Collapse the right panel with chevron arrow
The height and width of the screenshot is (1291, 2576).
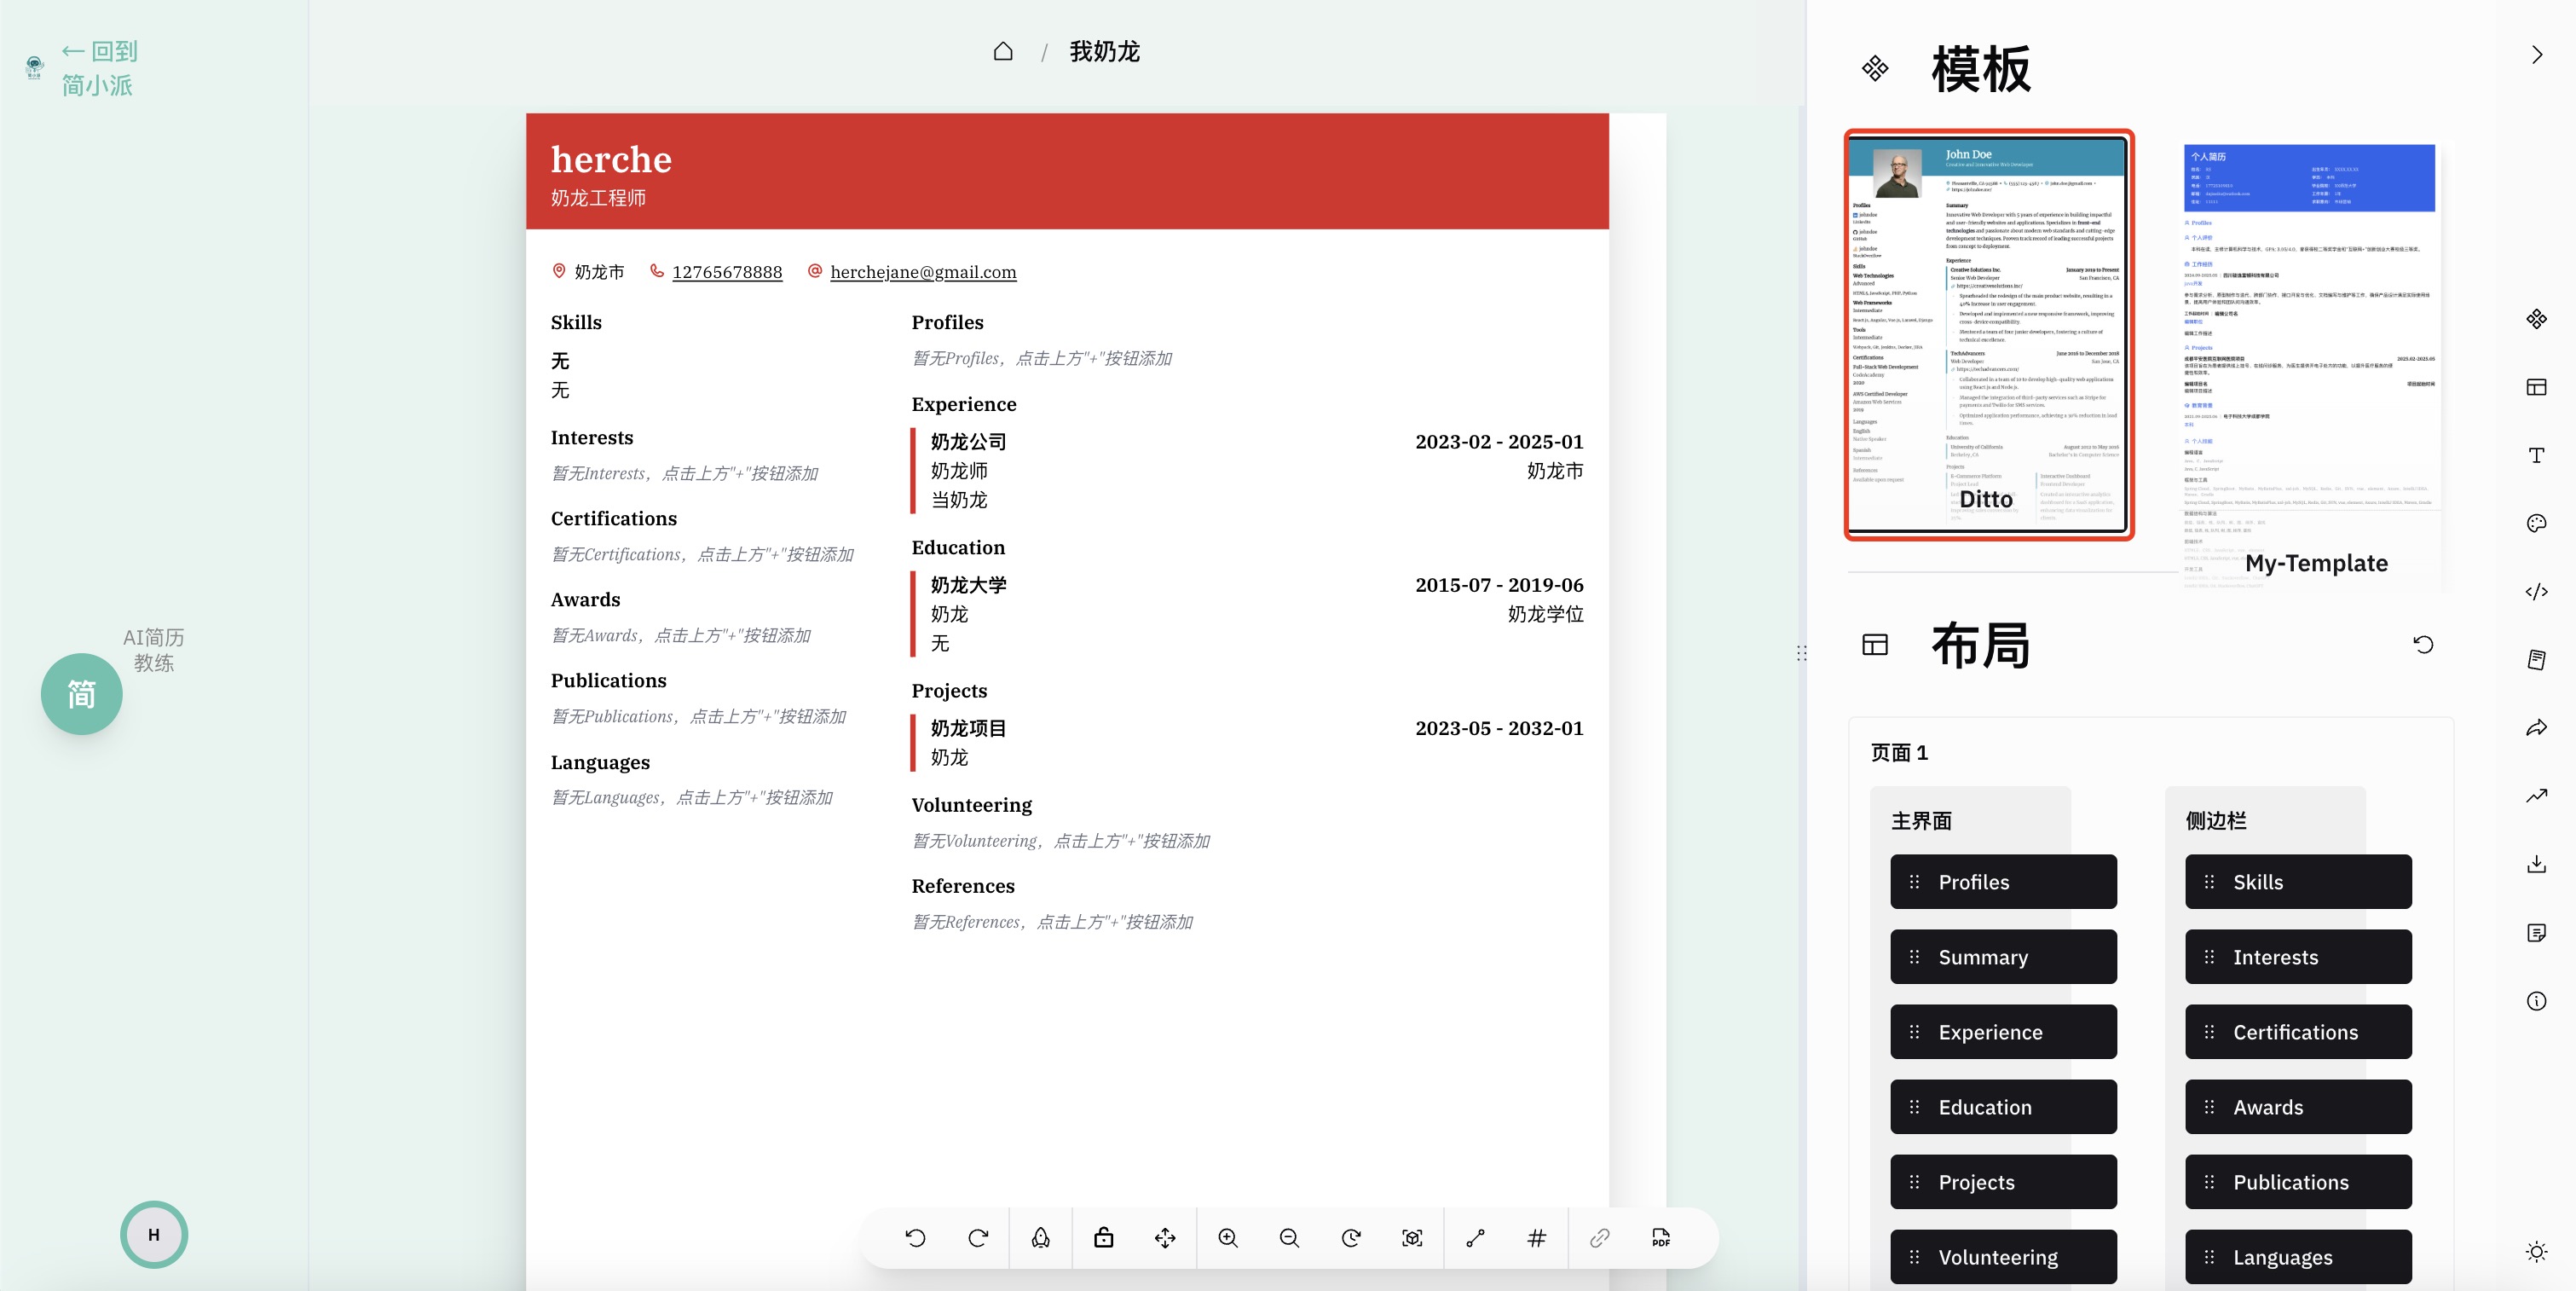2537,55
